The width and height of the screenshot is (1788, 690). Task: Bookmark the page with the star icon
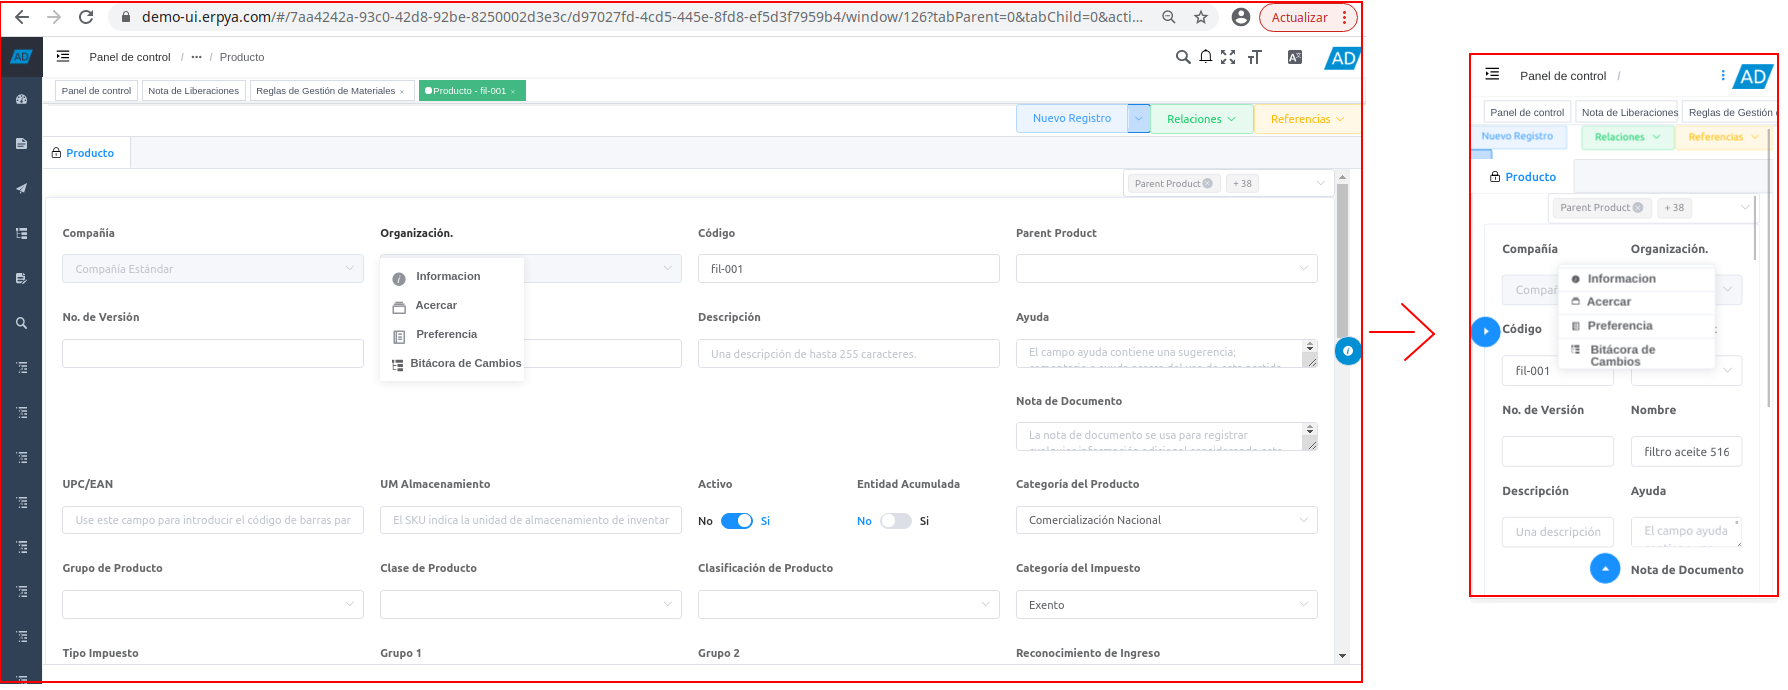click(1201, 17)
